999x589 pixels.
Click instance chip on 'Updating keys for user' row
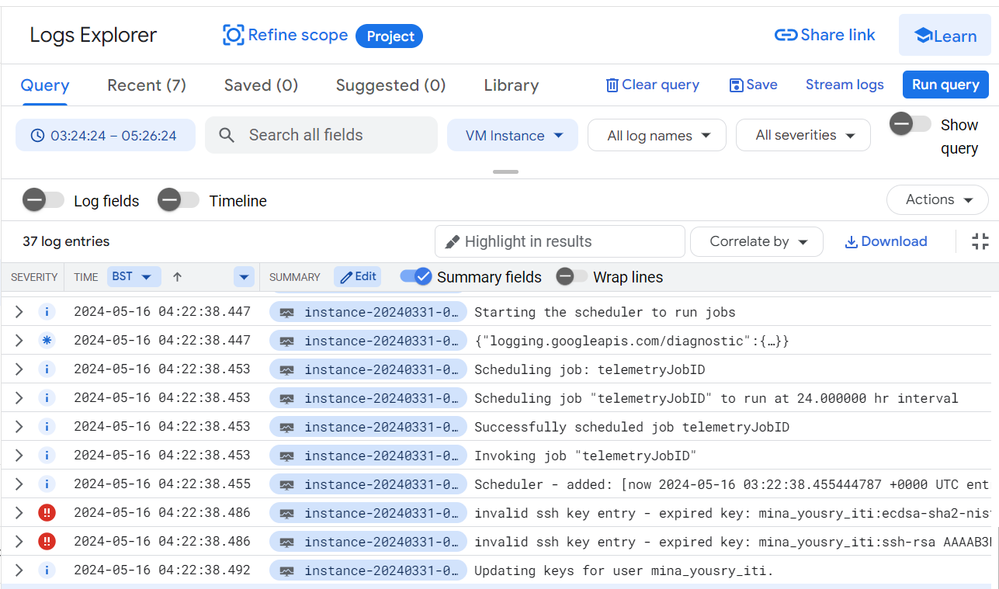(368, 571)
